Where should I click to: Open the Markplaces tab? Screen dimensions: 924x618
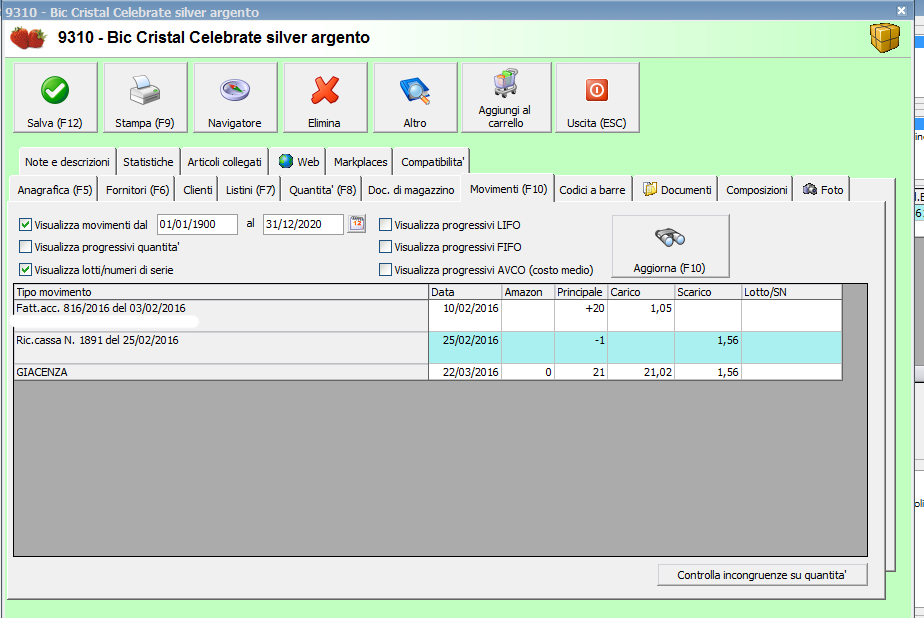(x=360, y=161)
